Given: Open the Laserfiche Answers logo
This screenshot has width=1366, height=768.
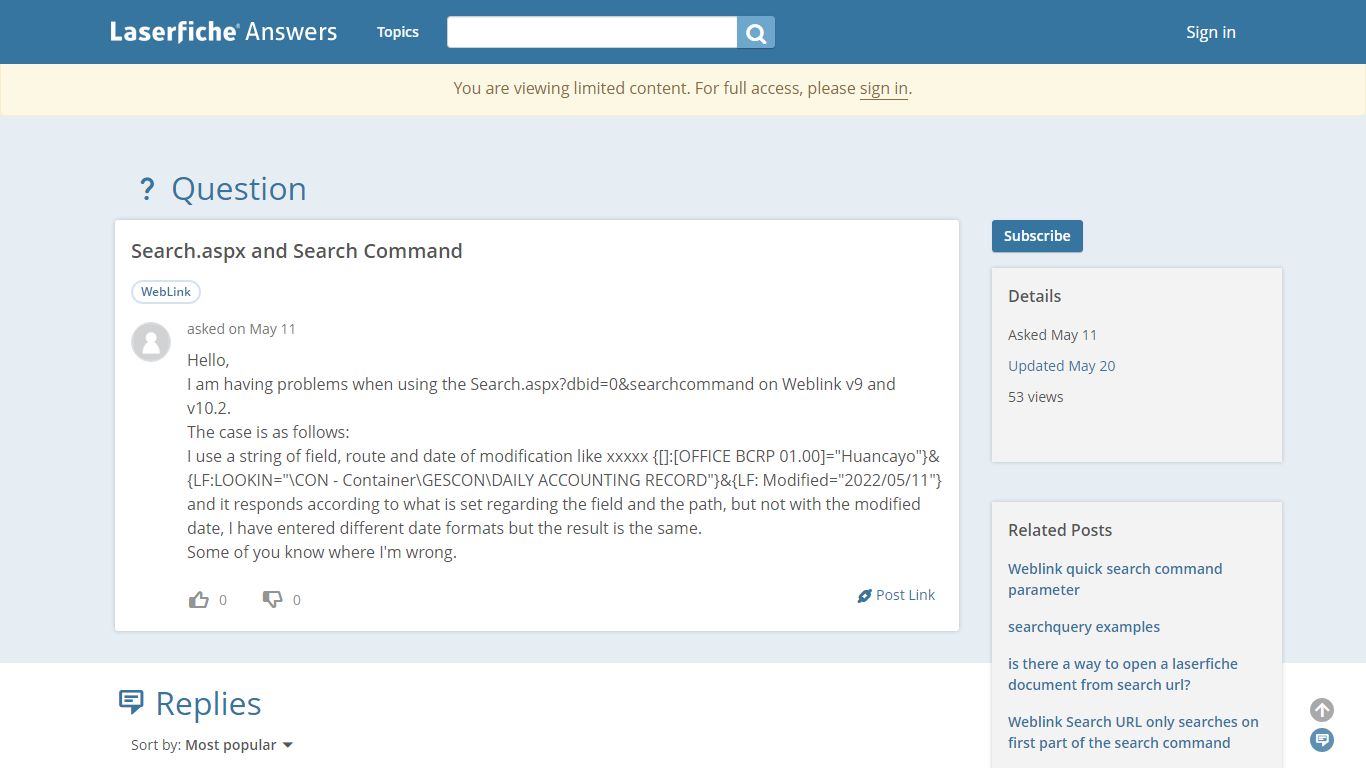Looking at the screenshot, I should [224, 32].
